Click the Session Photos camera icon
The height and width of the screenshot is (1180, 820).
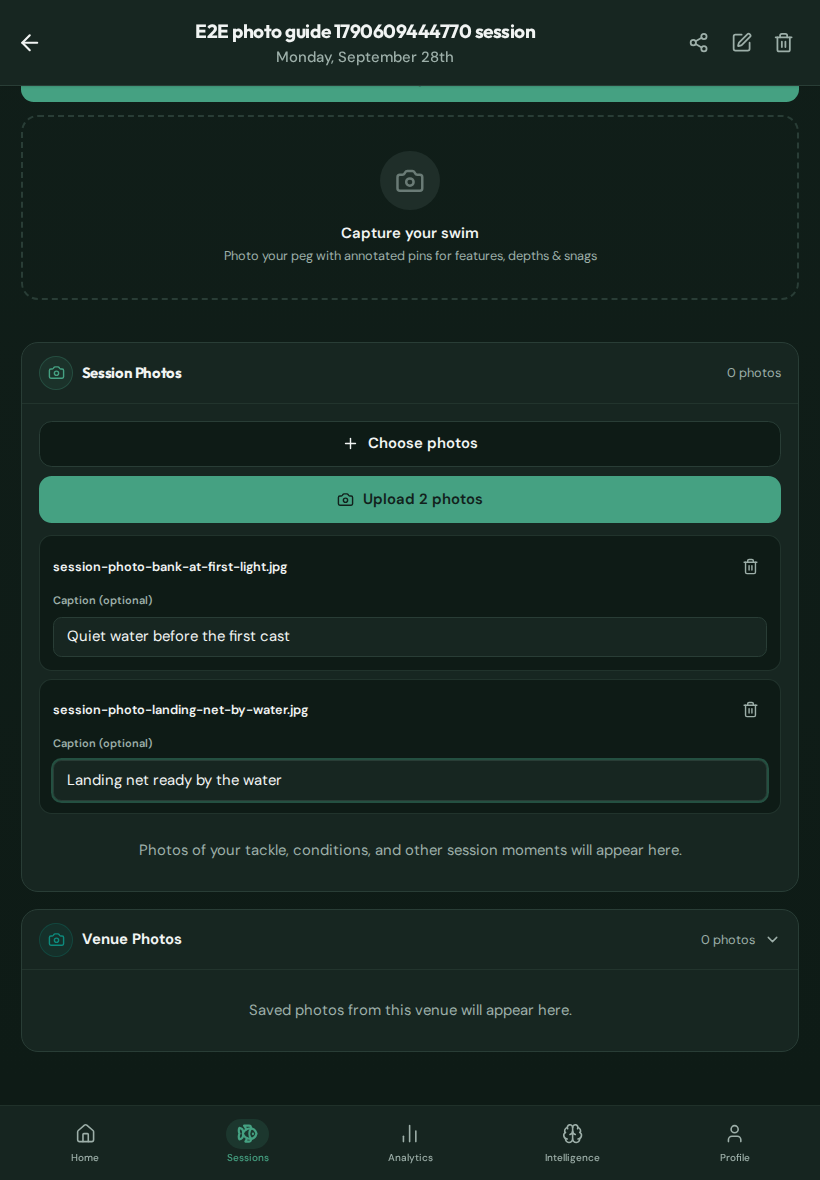pyautogui.click(x=56, y=373)
